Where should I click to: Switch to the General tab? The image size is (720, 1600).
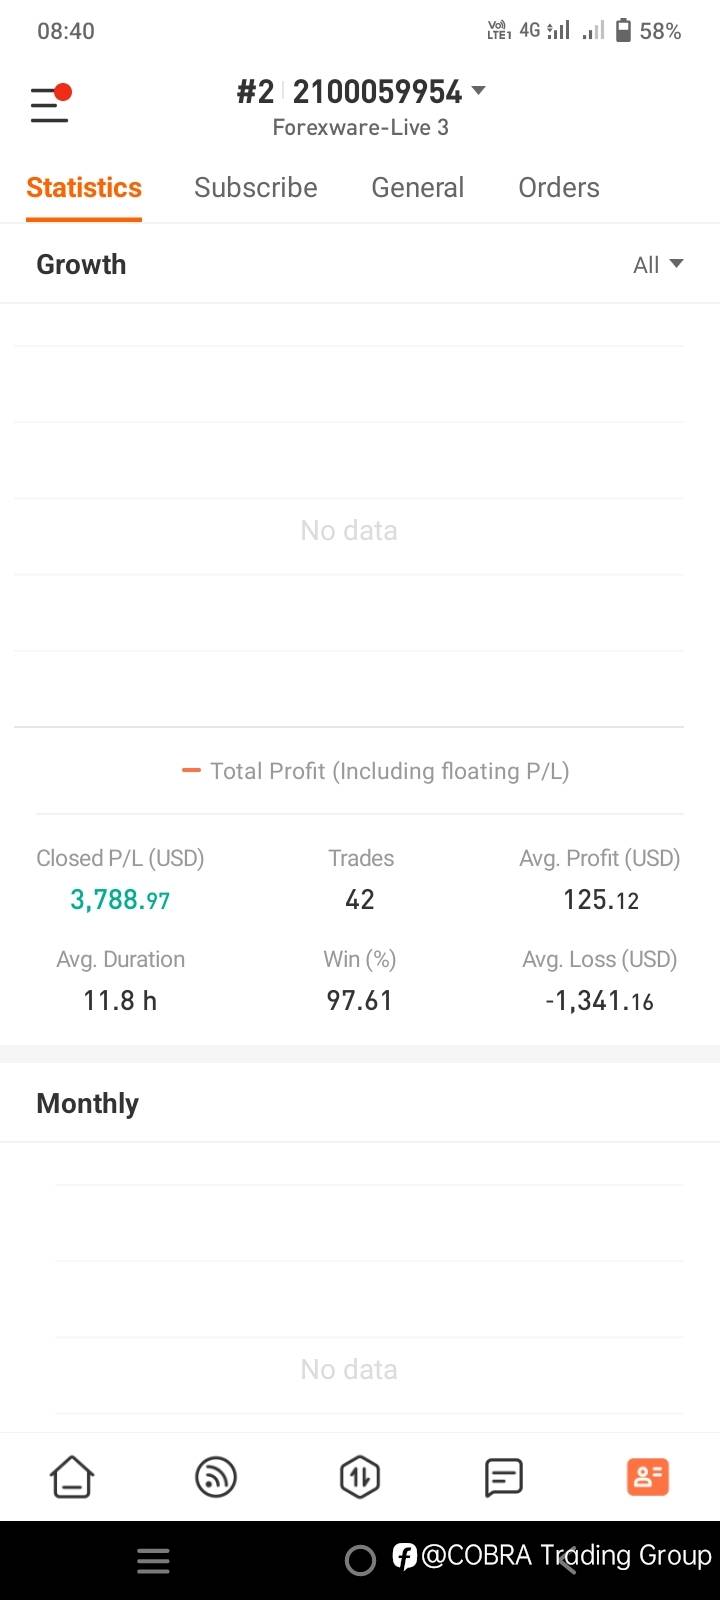[418, 188]
